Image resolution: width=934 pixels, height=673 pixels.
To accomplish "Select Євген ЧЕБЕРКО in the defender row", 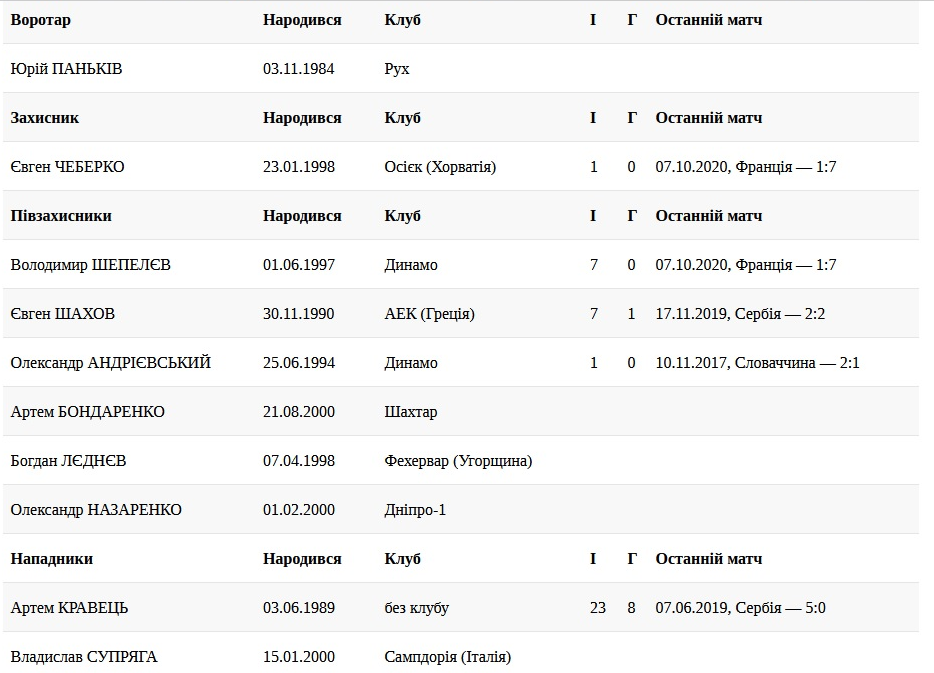I will point(67,167).
